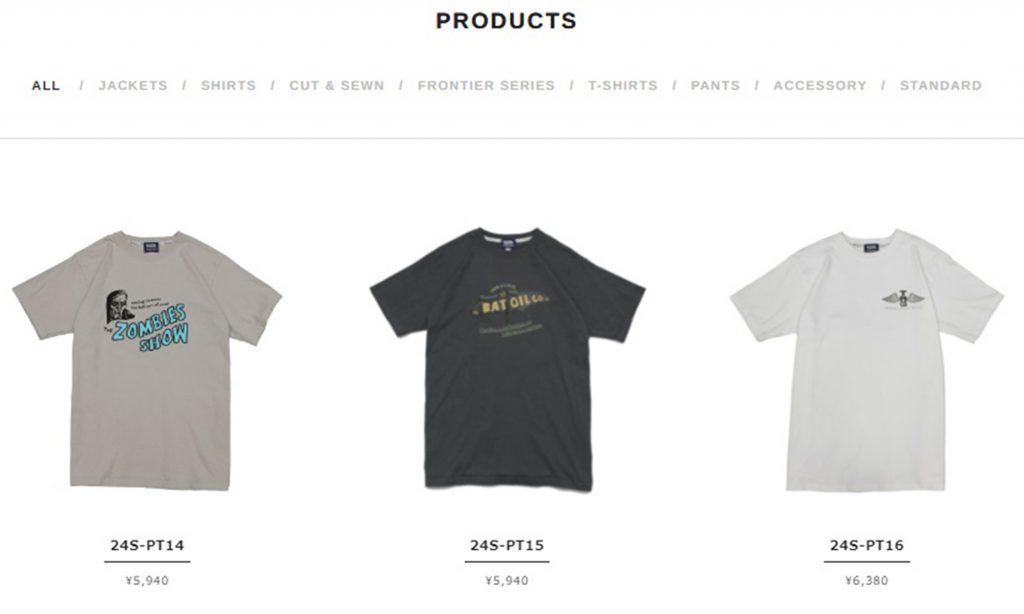Open the PANTS category
Viewport: 1024px width, 614px height.
coord(716,86)
